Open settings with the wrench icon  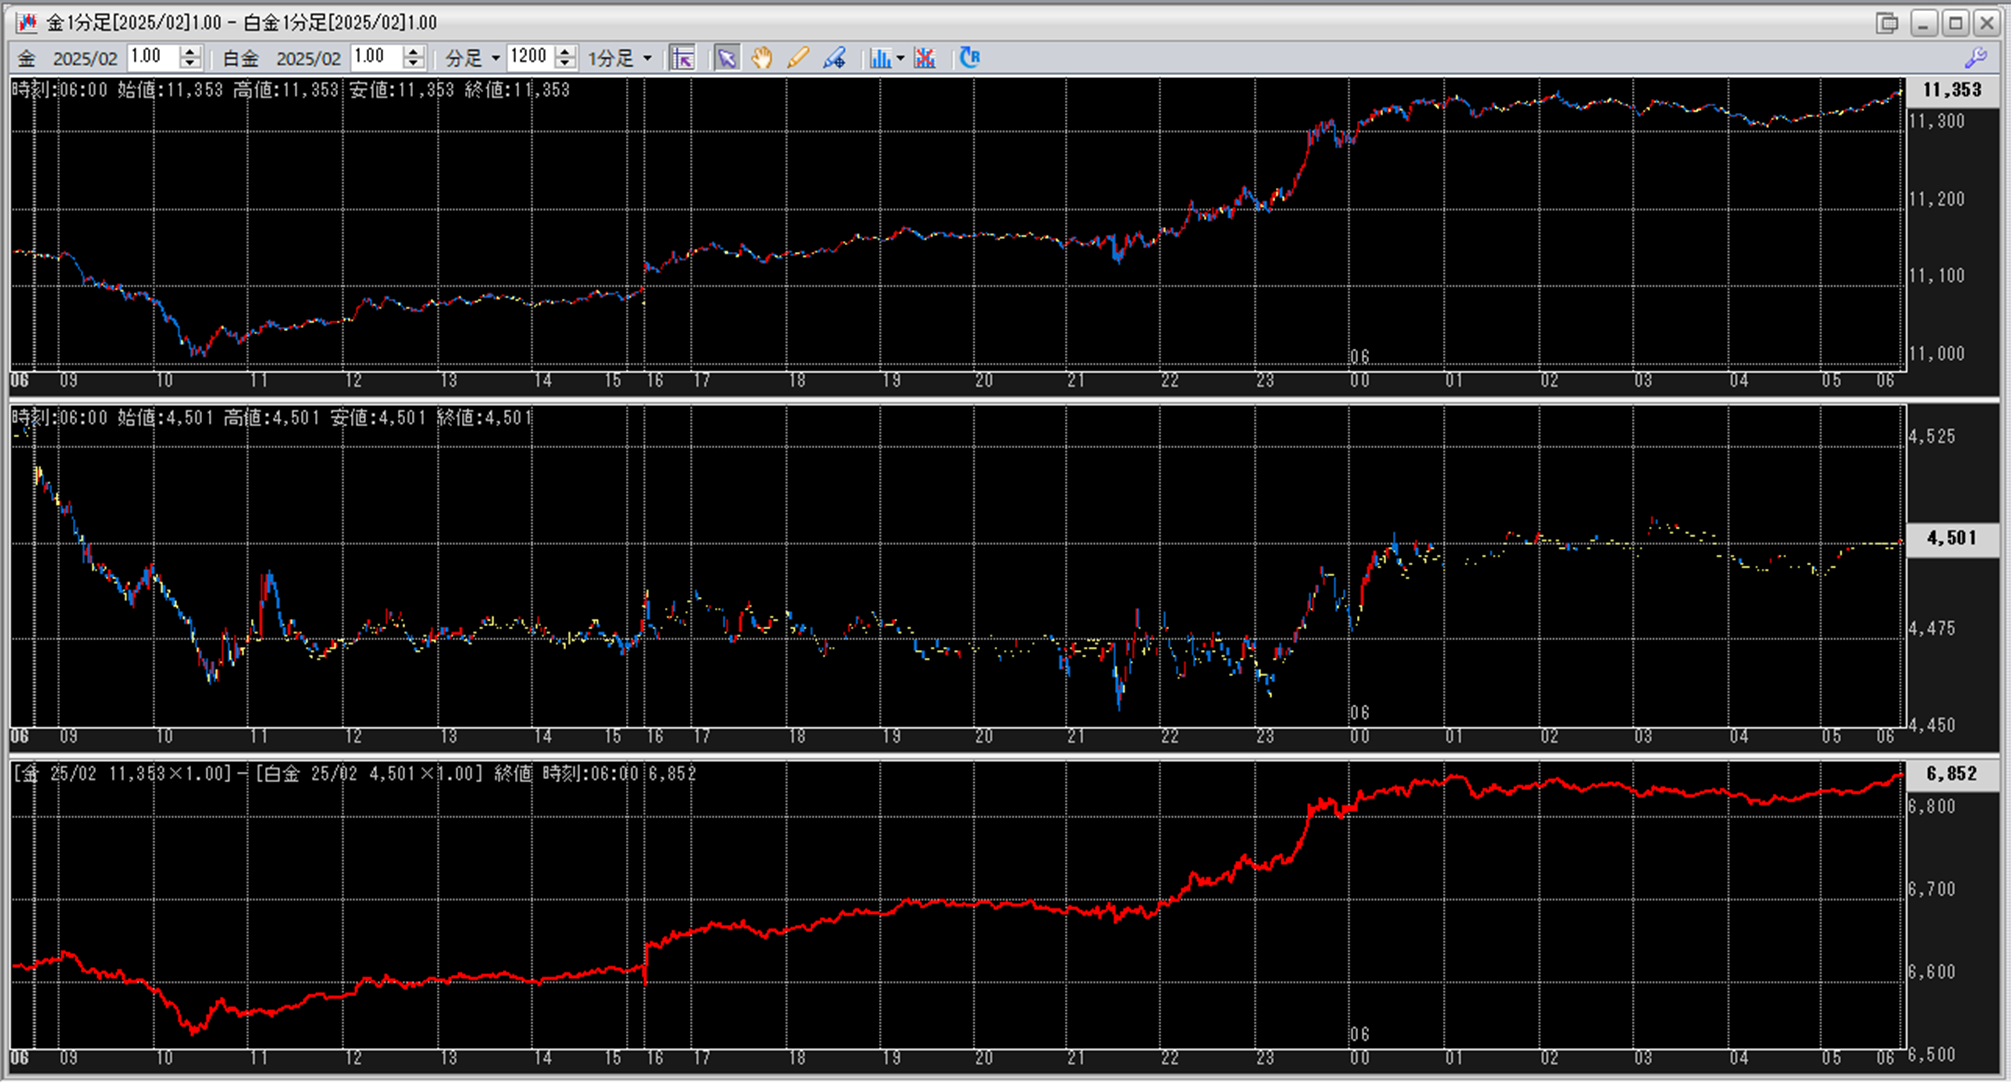tap(1976, 58)
